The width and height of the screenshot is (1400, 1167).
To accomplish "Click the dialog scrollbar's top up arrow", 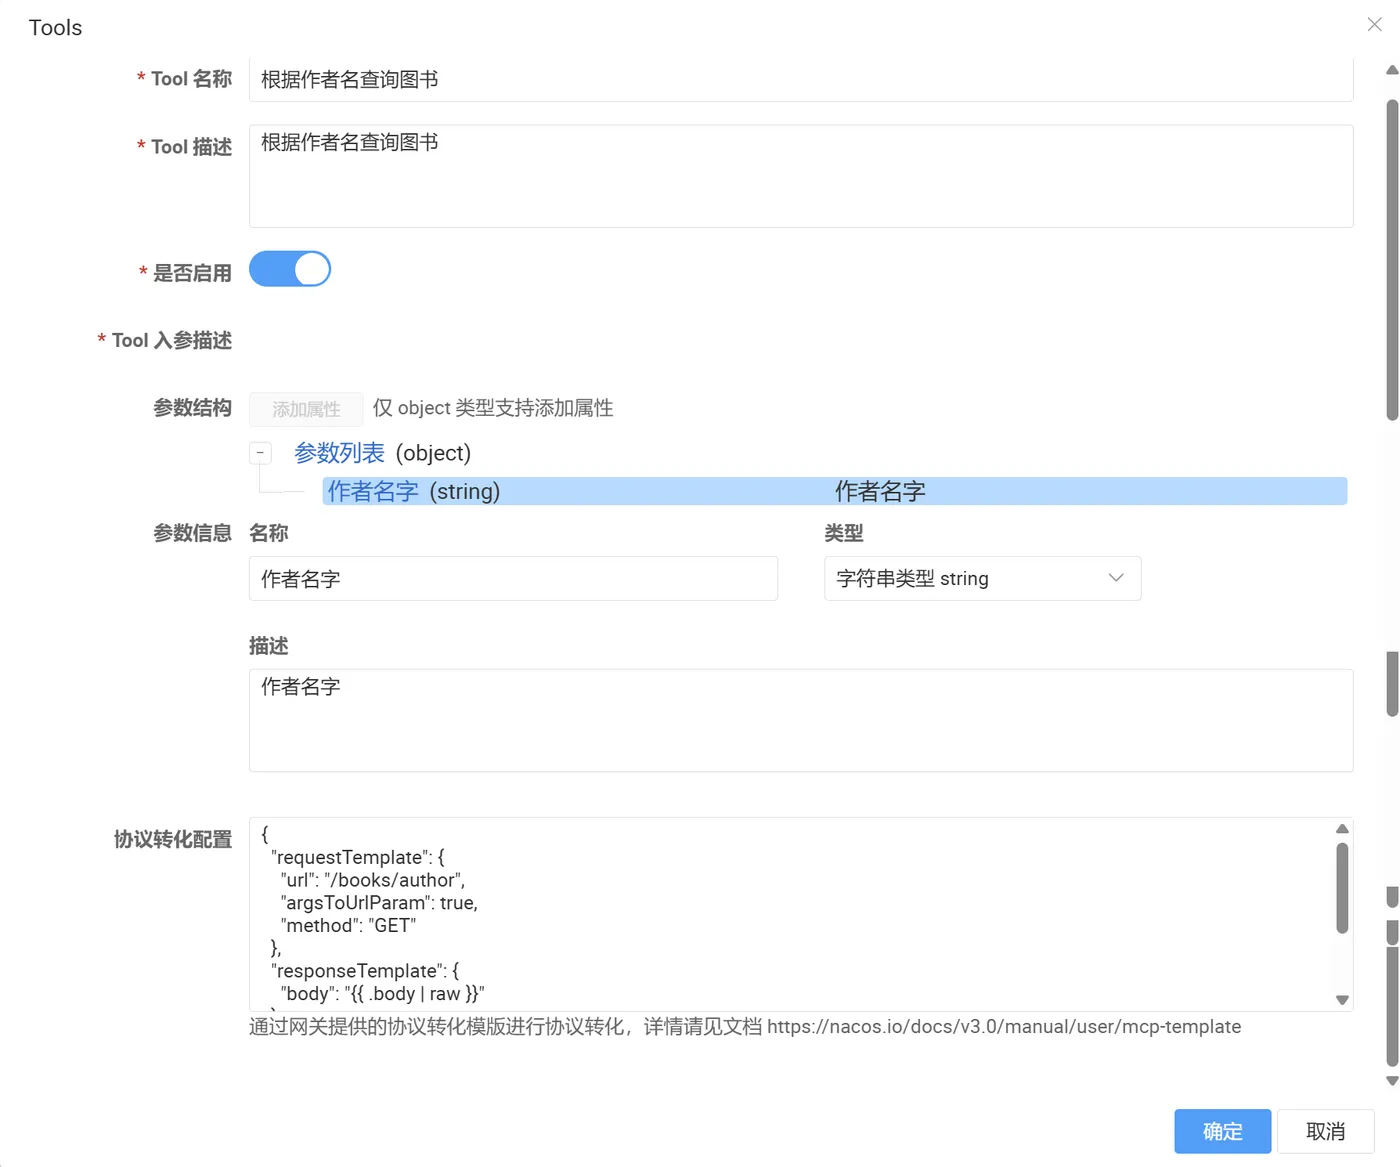I will point(1392,70).
